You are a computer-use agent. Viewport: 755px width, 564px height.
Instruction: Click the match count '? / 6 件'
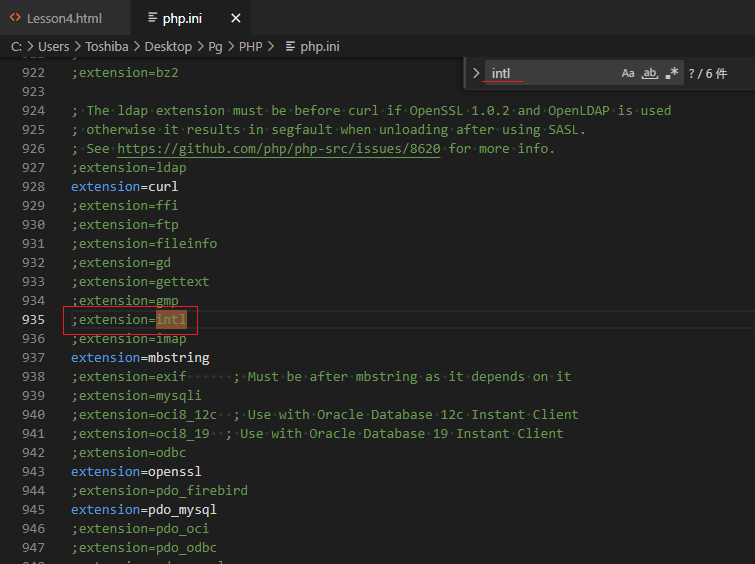[707, 74]
